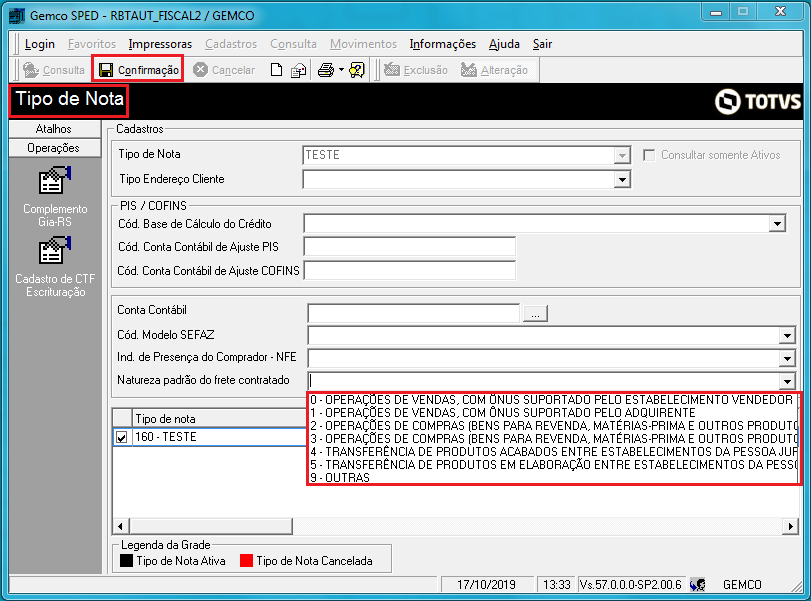Click the Conta Contábil browse ellipsis button
The image size is (811, 601).
[535, 313]
